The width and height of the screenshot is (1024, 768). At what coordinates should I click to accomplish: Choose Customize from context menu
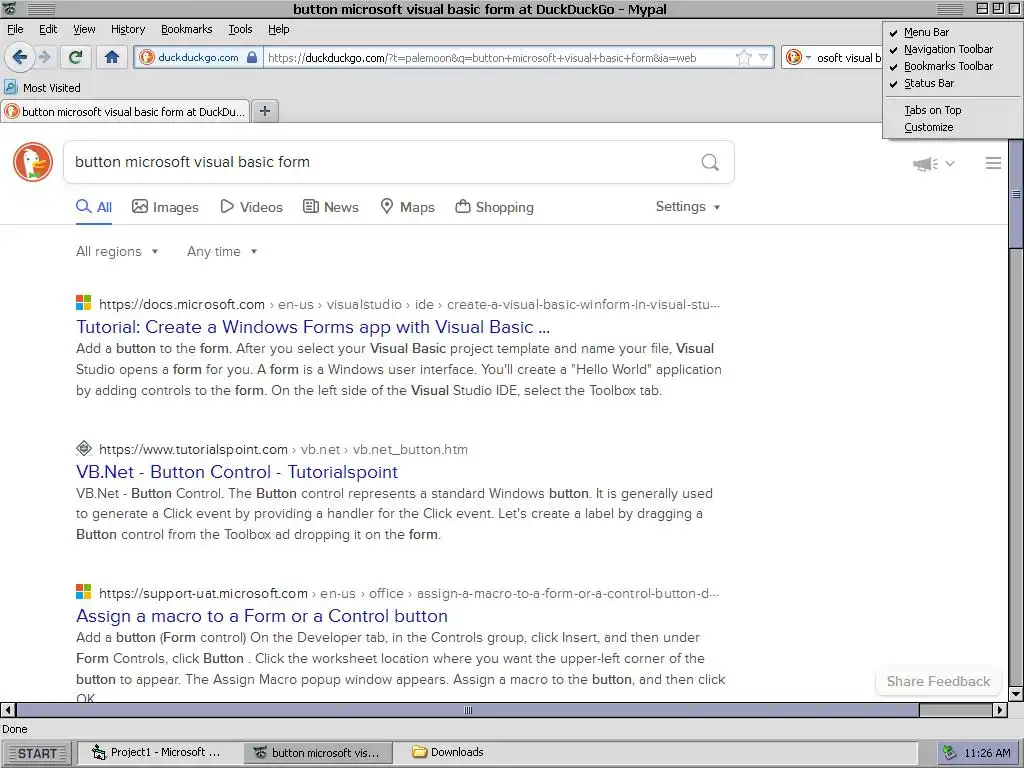coord(952,127)
